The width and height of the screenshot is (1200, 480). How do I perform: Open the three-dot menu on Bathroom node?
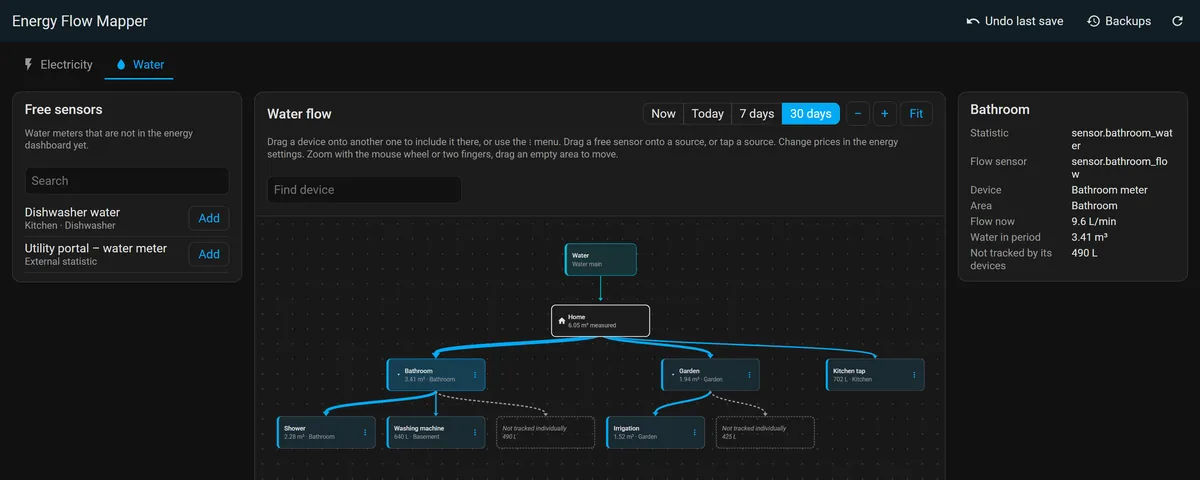click(474, 375)
